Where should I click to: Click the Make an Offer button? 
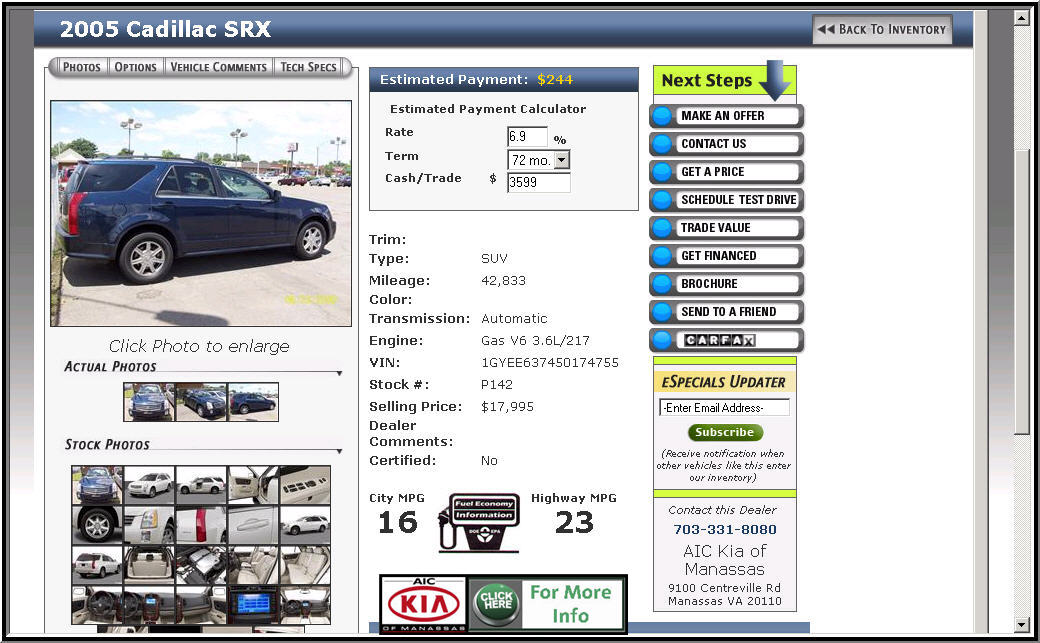[726, 116]
